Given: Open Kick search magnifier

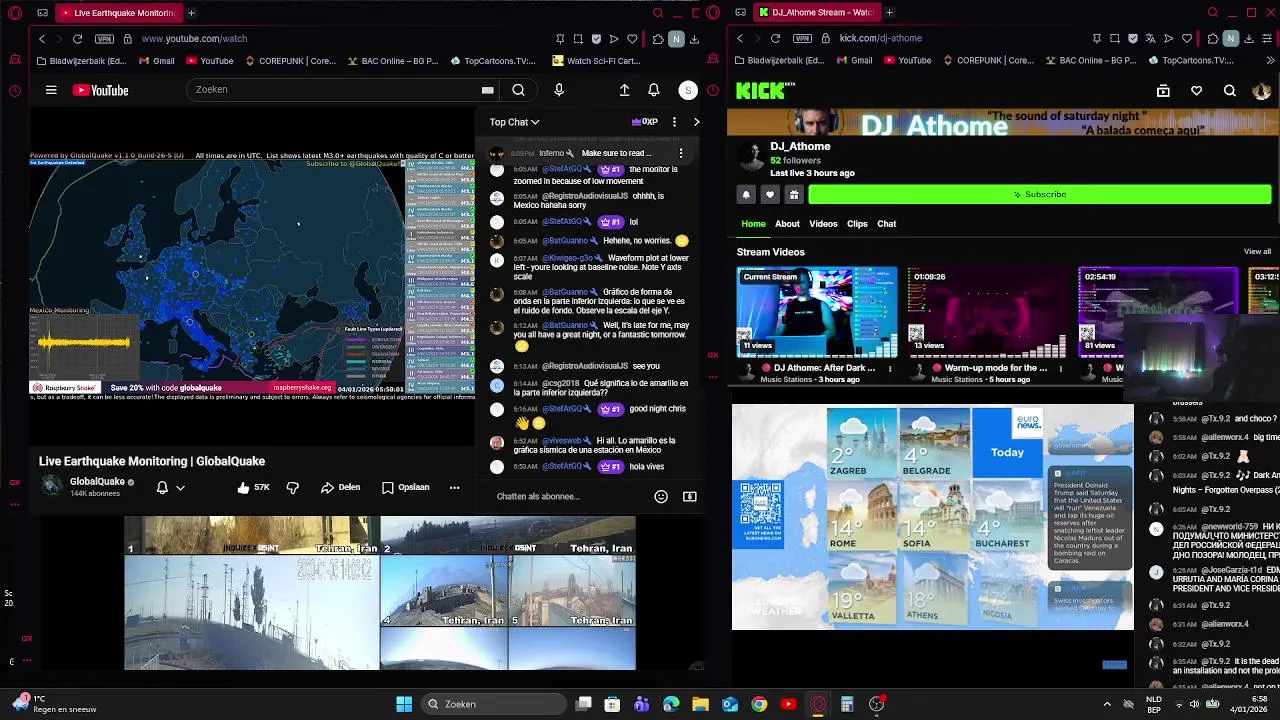Looking at the screenshot, I should pyautogui.click(x=1230, y=91).
